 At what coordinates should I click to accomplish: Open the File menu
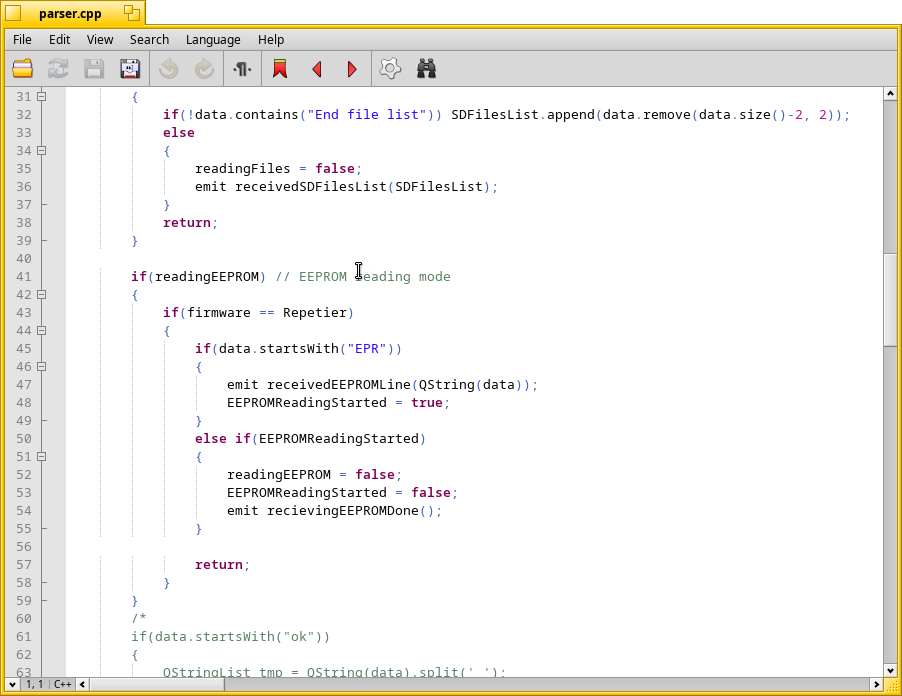coord(22,40)
